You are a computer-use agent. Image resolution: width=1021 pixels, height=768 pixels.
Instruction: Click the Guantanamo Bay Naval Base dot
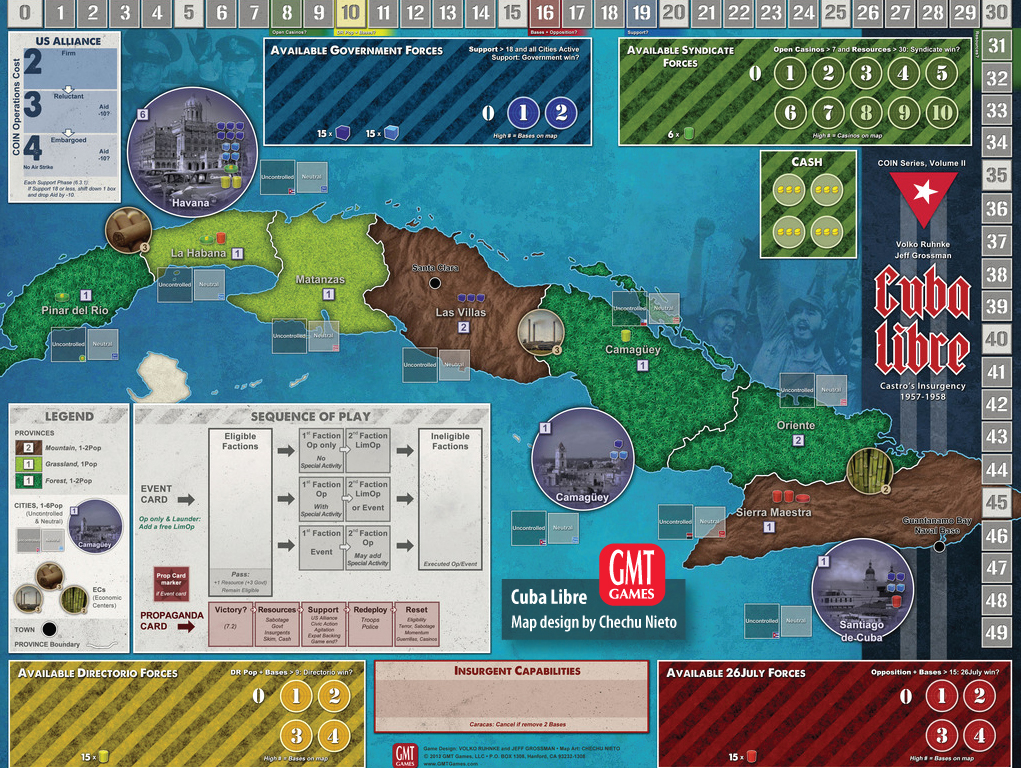(x=939, y=546)
